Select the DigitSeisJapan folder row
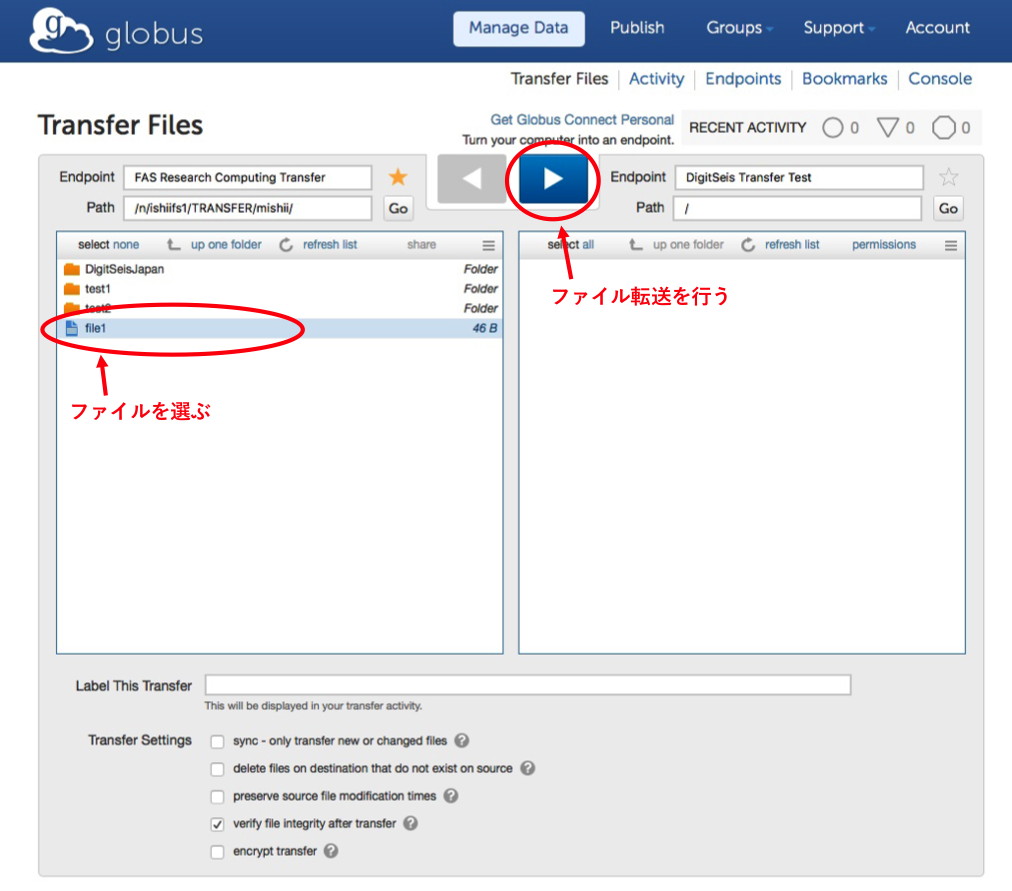Screen dimensions: 1012x891 [x=279, y=269]
